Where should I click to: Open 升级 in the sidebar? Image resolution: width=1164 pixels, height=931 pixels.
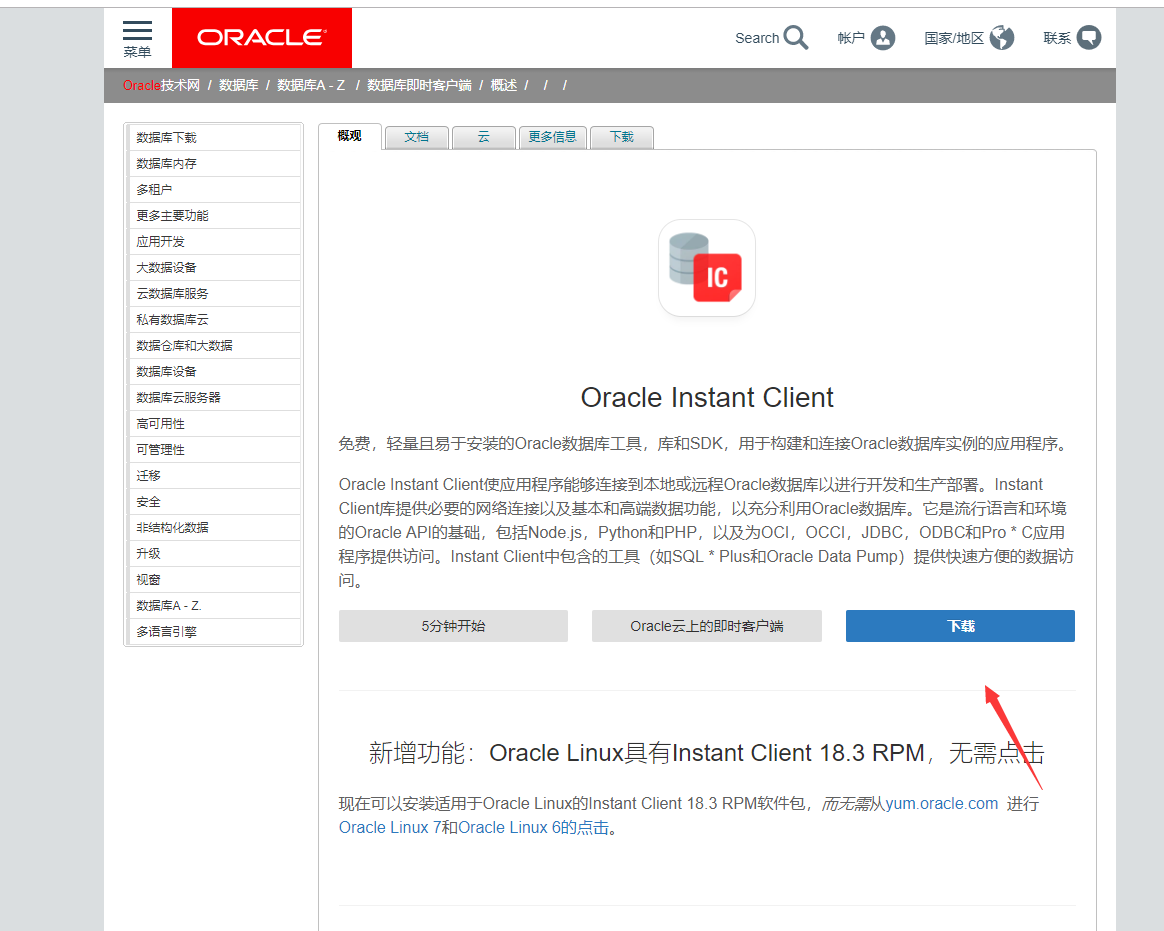click(214, 554)
